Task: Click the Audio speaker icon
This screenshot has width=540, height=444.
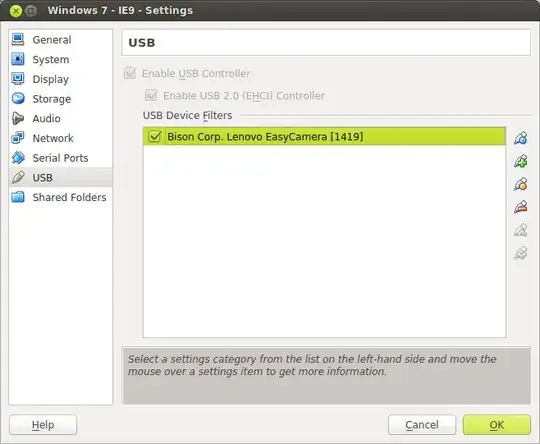Action: point(18,118)
